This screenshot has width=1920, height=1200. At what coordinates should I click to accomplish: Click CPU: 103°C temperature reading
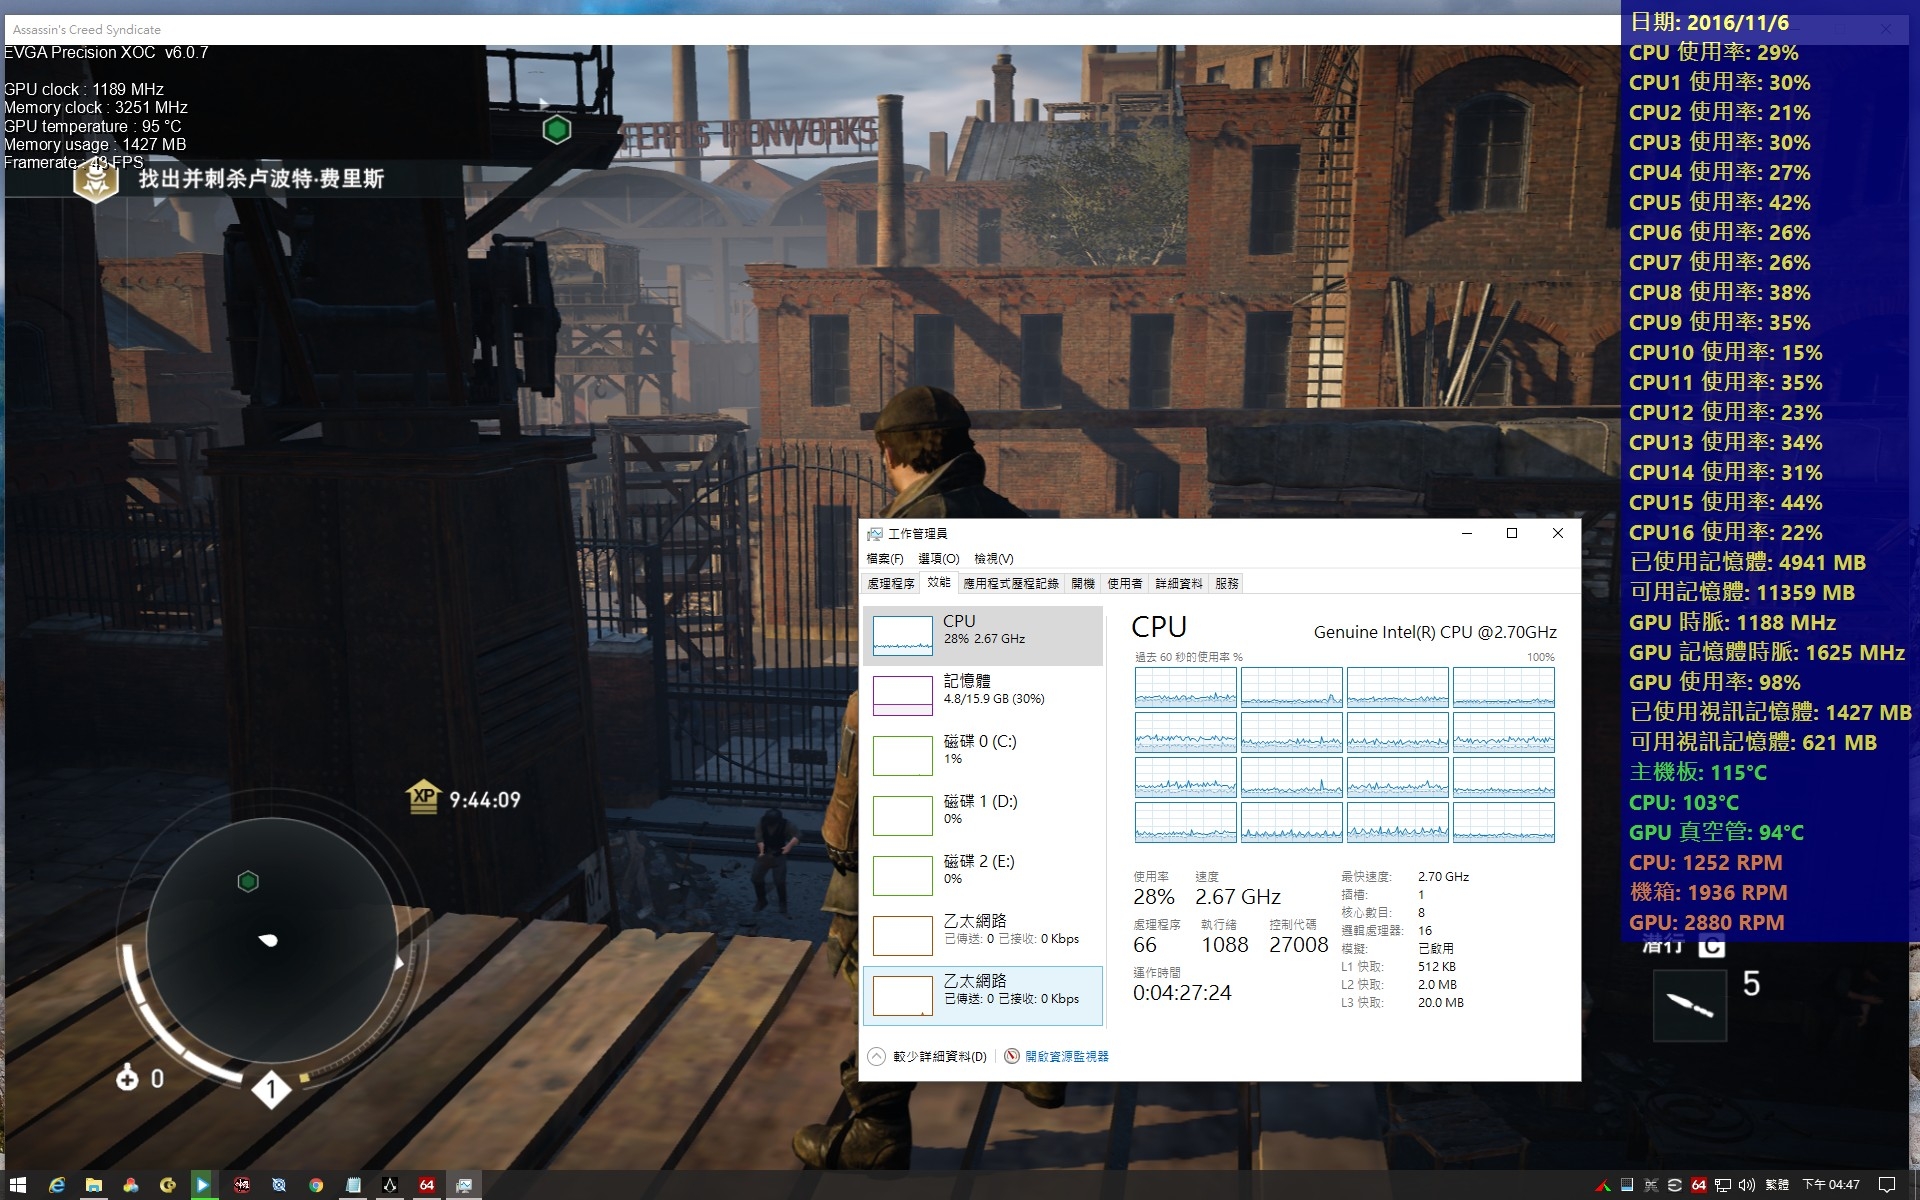(x=1684, y=802)
